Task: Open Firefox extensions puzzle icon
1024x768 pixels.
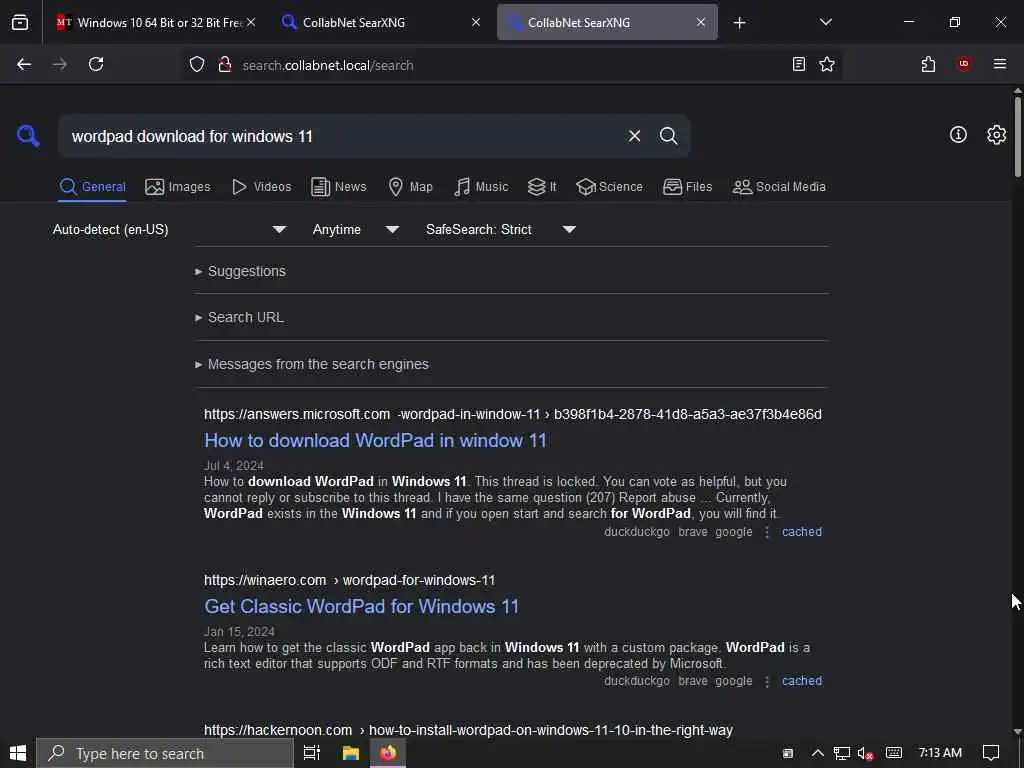Action: coord(928,64)
